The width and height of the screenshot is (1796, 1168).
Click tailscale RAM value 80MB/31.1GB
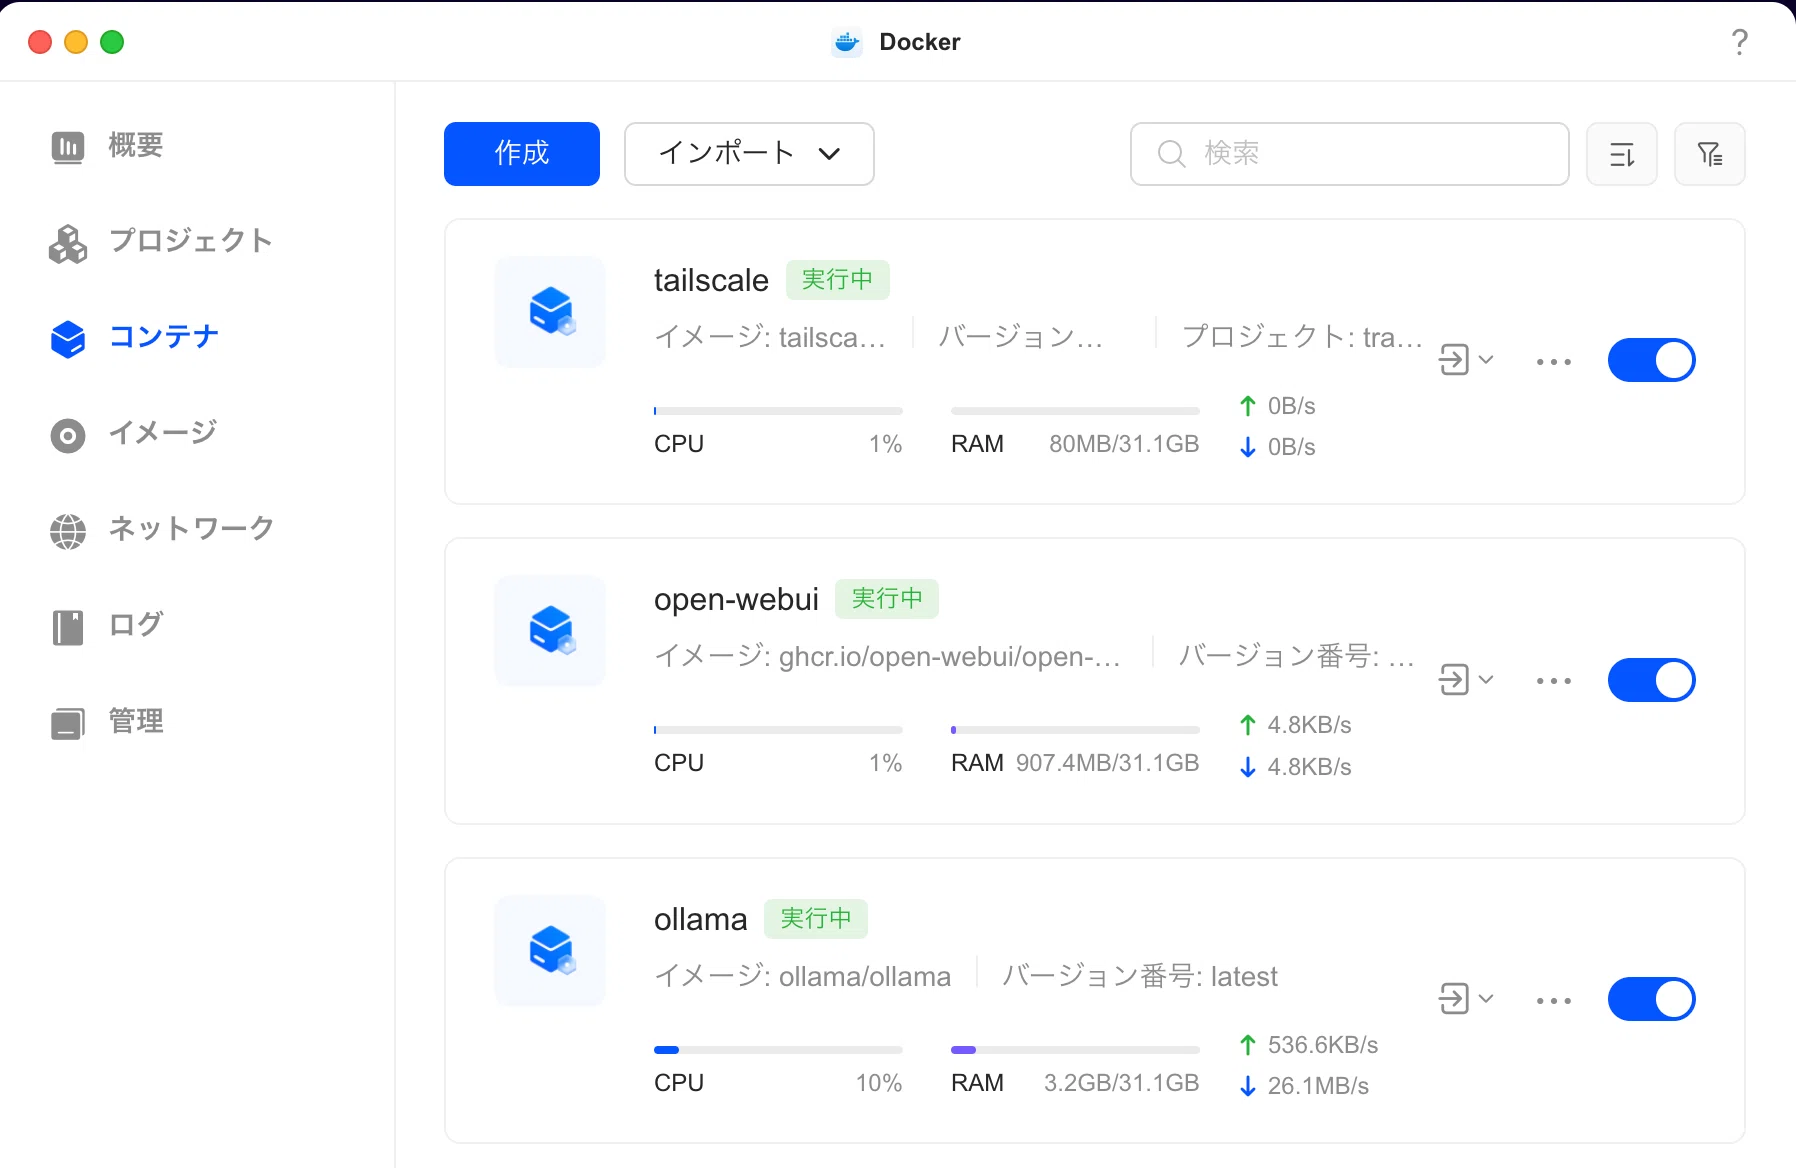(1124, 444)
